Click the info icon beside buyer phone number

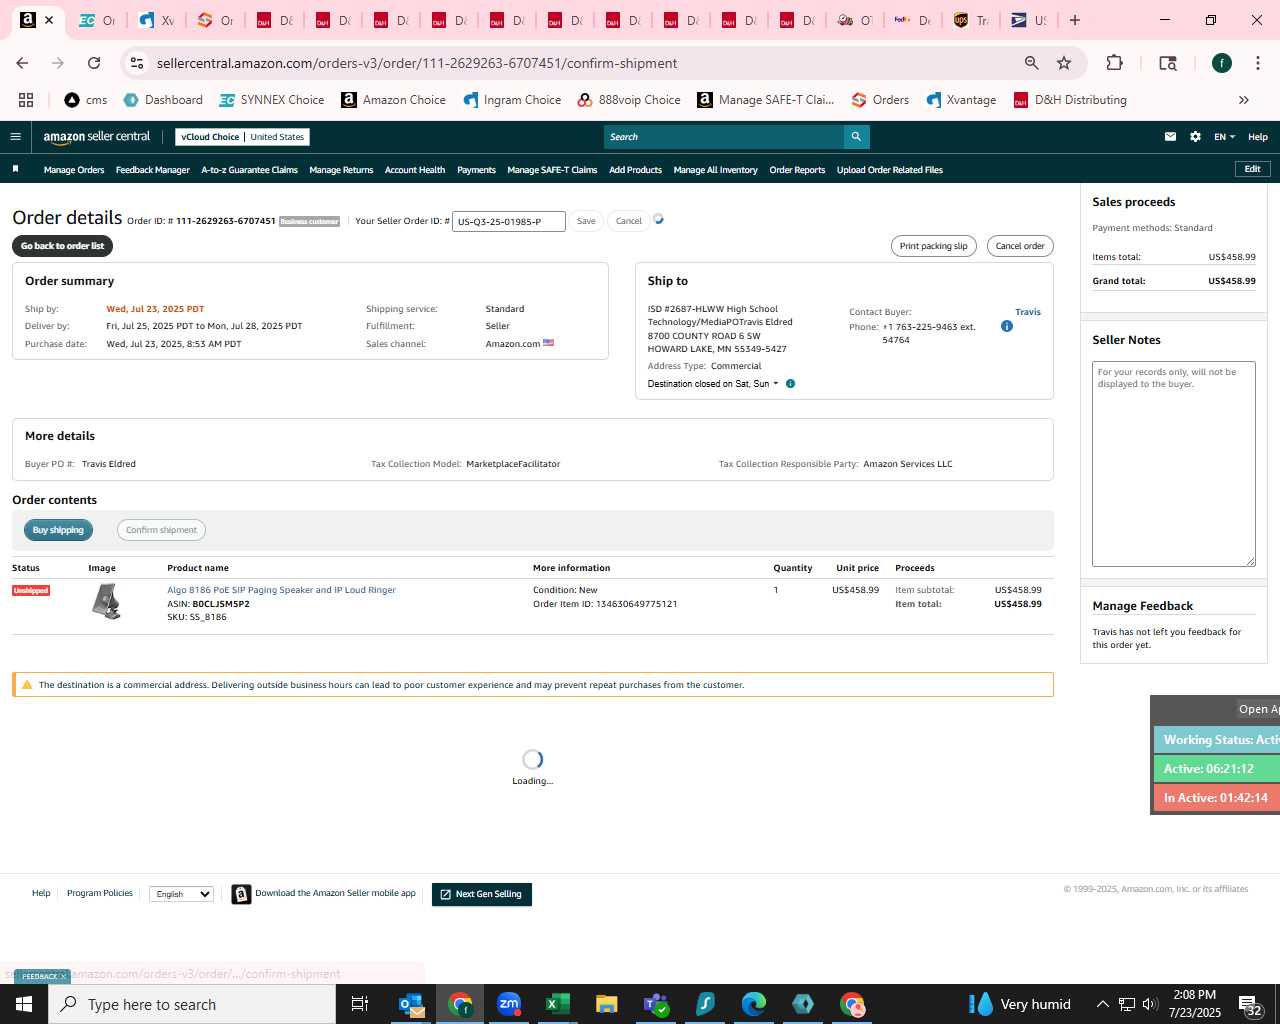pos(1007,326)
